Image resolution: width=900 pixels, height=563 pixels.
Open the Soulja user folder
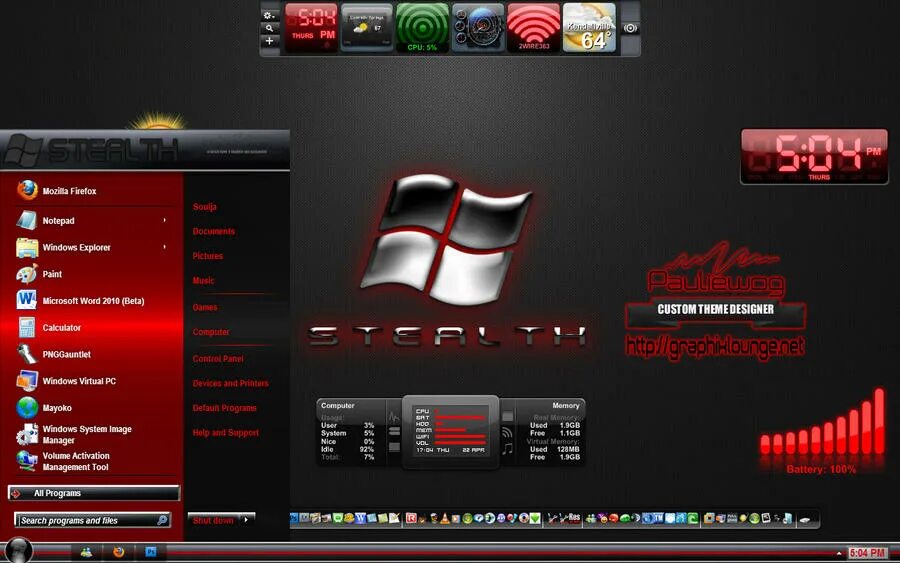(204, 207)
